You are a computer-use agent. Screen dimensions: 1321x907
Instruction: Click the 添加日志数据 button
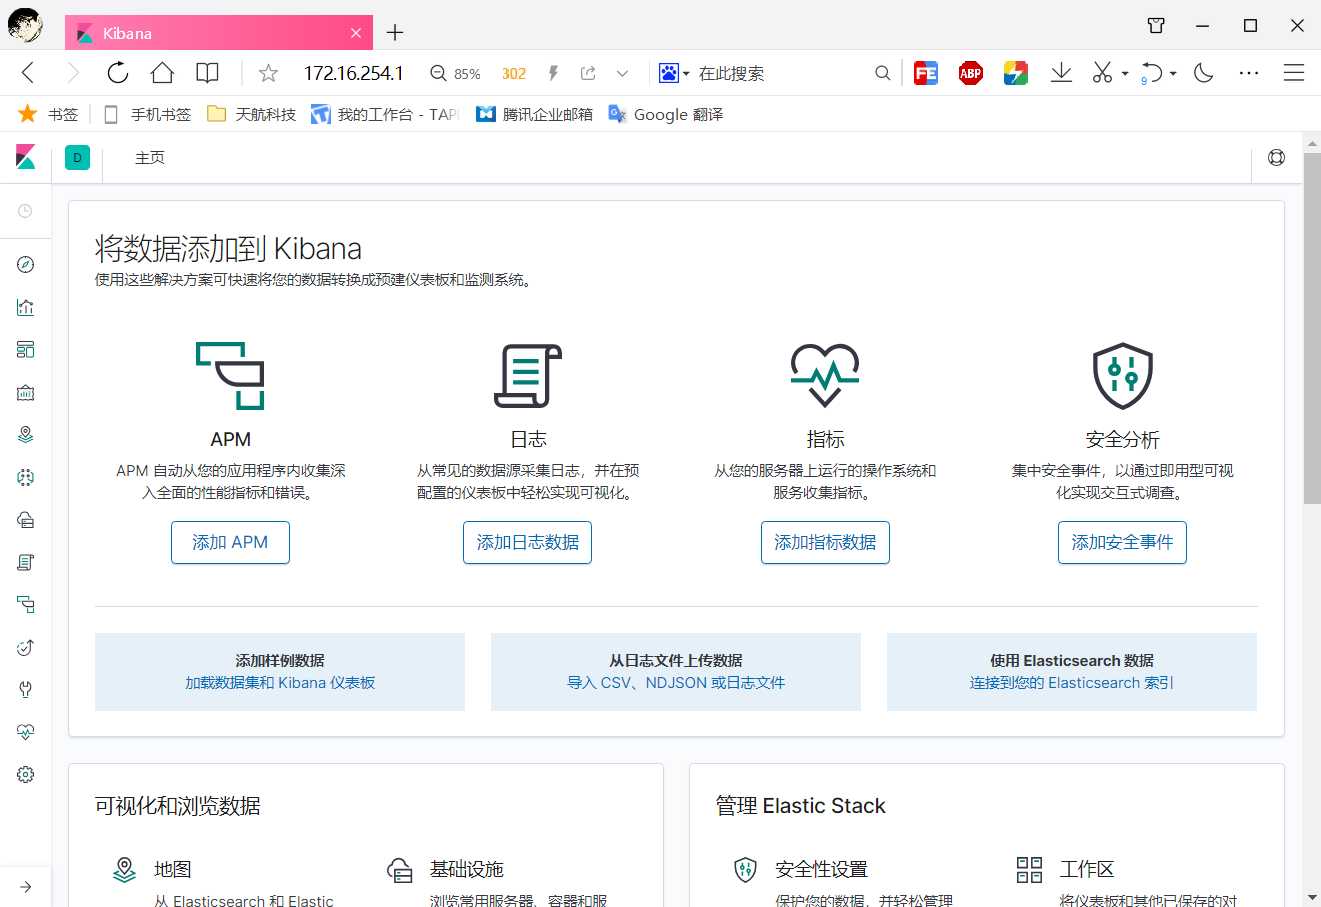click(527, 542)
